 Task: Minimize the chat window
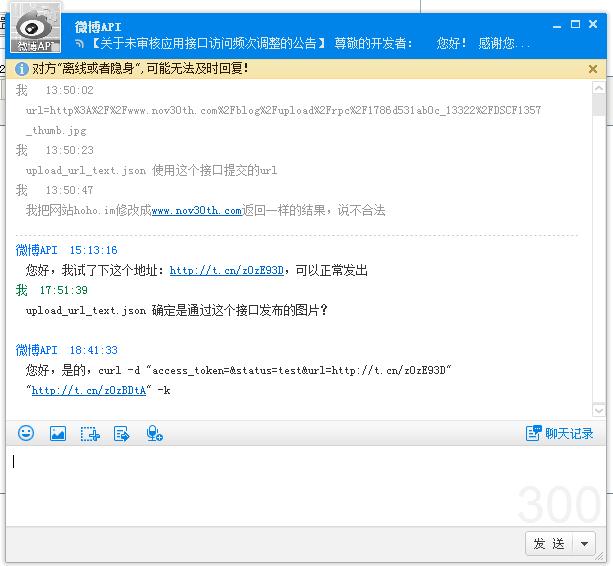click(557, 25)
